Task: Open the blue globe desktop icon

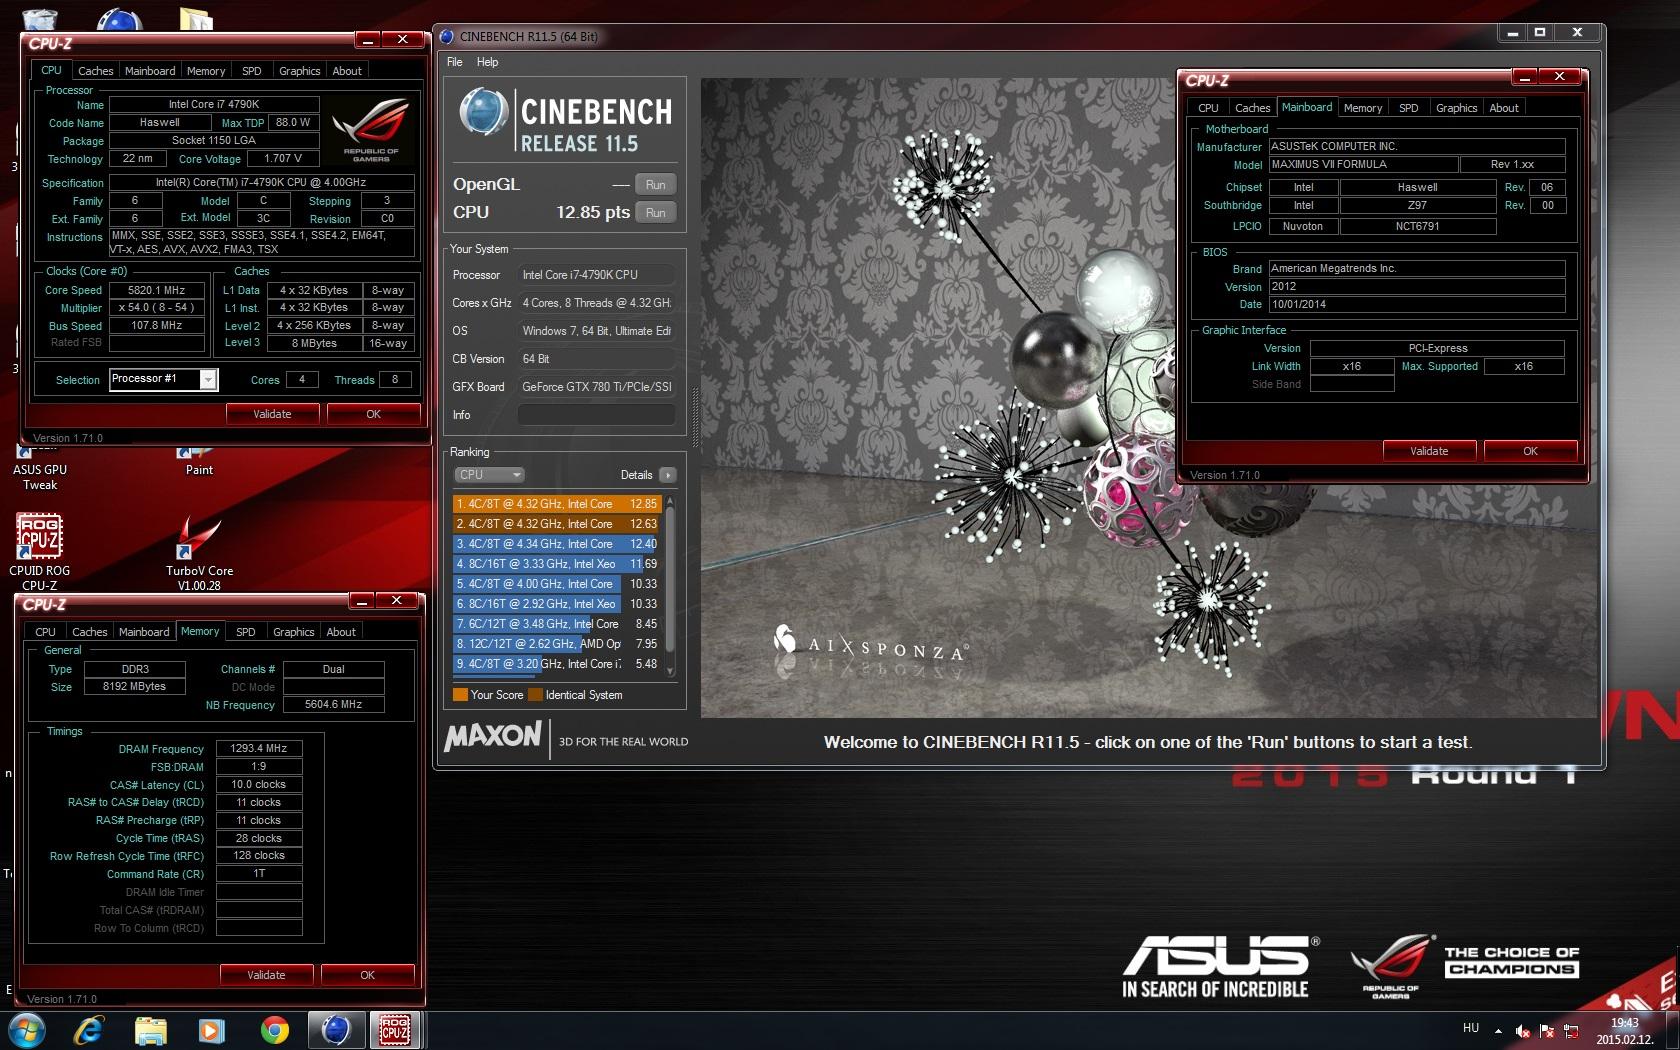Action: pos(119,18)
